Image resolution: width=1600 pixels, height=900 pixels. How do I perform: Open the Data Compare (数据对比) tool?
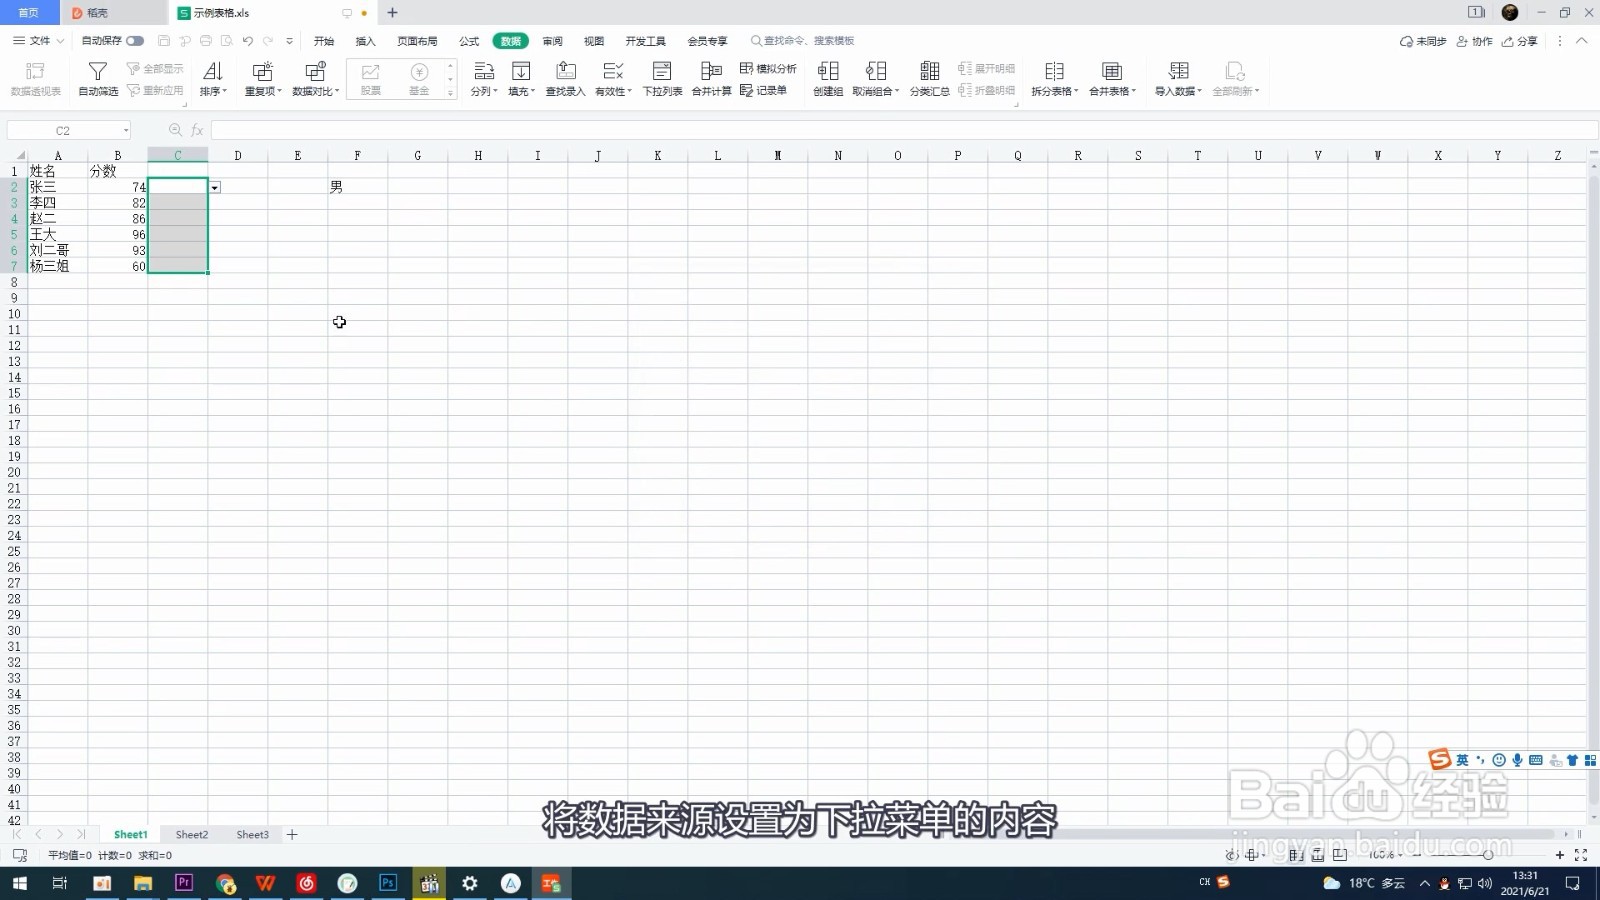pyautogui.click(x=315, y=78)
